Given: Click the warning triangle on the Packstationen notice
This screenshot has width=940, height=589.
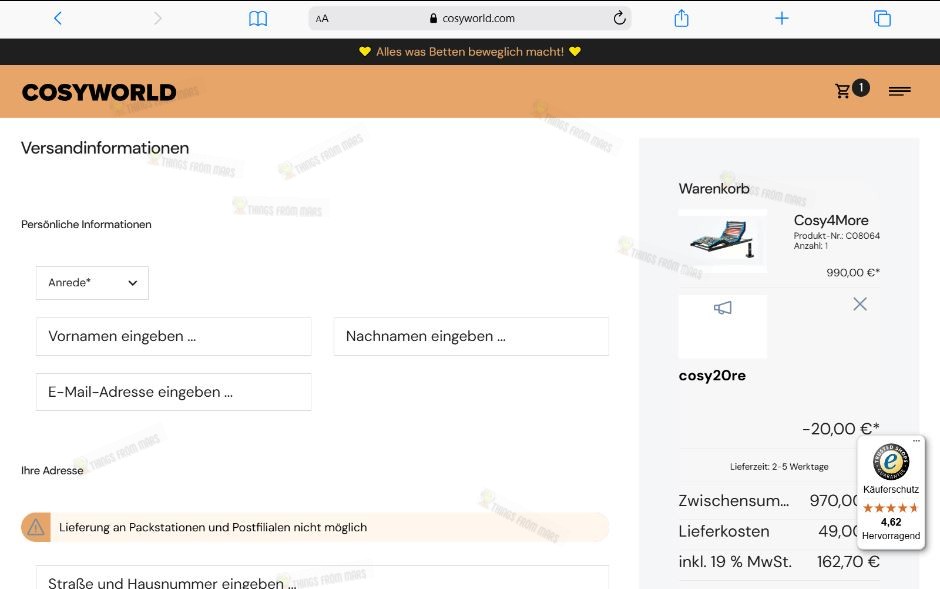Looking at the screenshot, I should (x=38, y=527).
